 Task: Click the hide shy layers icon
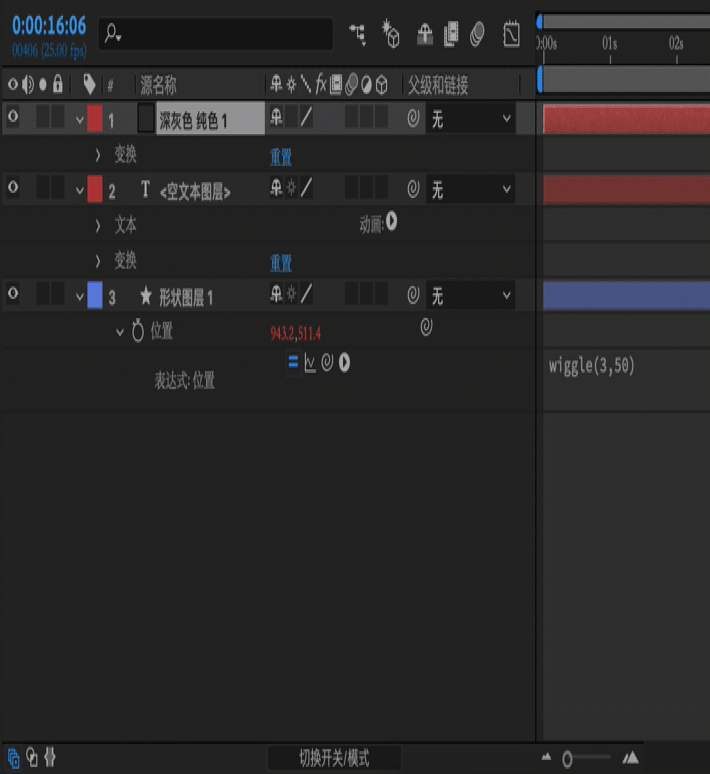click(425, 34)
